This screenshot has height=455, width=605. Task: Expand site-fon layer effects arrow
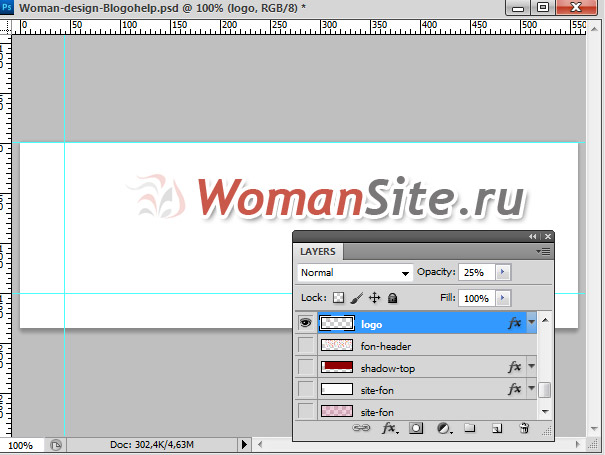pyautogui.click(x=532, y=388)
